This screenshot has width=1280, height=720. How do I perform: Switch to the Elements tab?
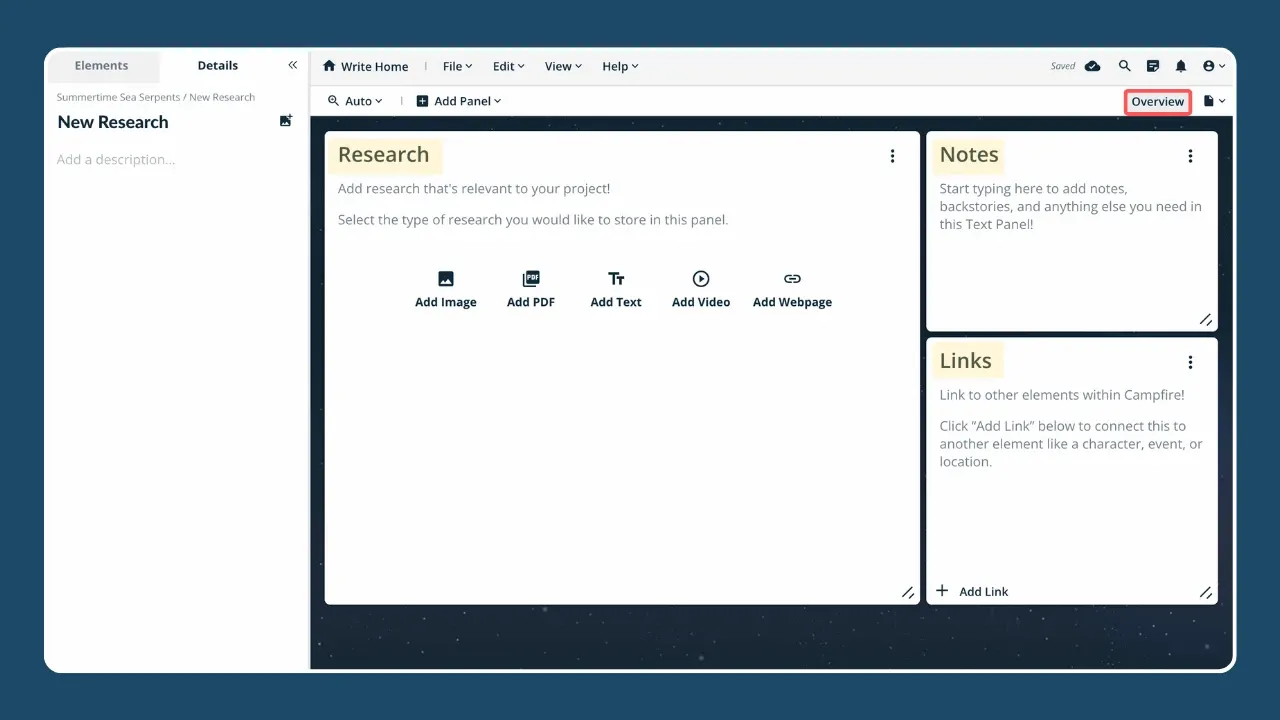point(102,65)
